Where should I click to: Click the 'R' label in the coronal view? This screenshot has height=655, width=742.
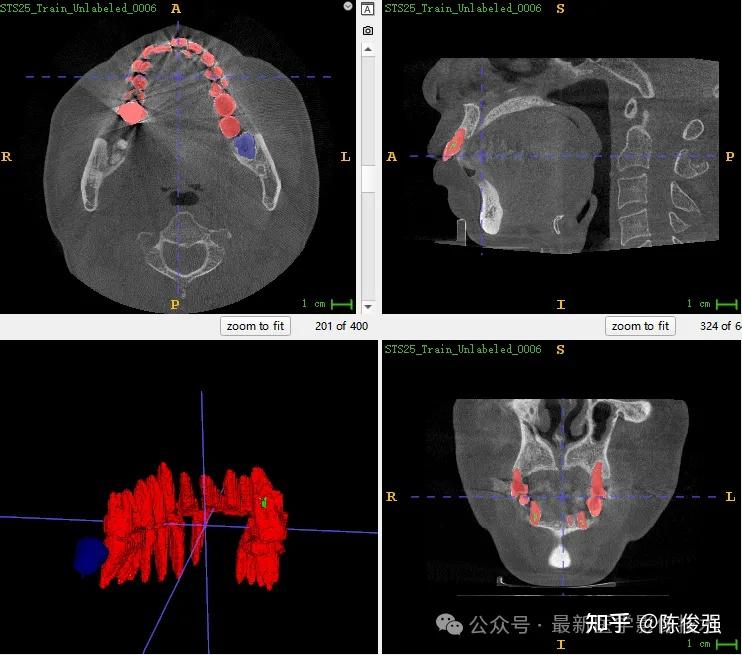[391, 496]
